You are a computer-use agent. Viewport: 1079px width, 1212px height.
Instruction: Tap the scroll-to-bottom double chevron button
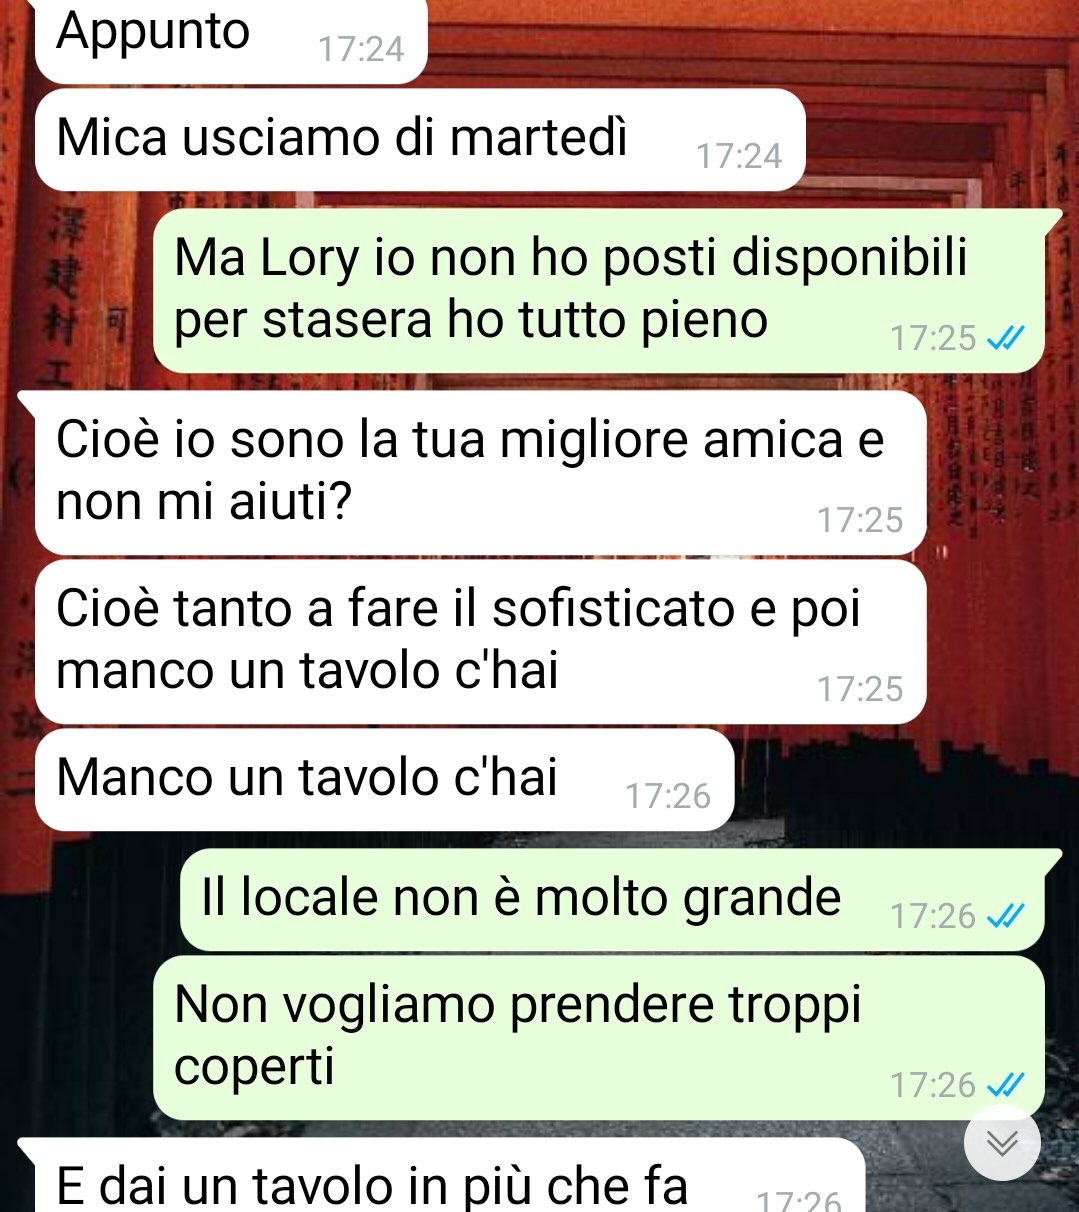click(1002, 1142)
